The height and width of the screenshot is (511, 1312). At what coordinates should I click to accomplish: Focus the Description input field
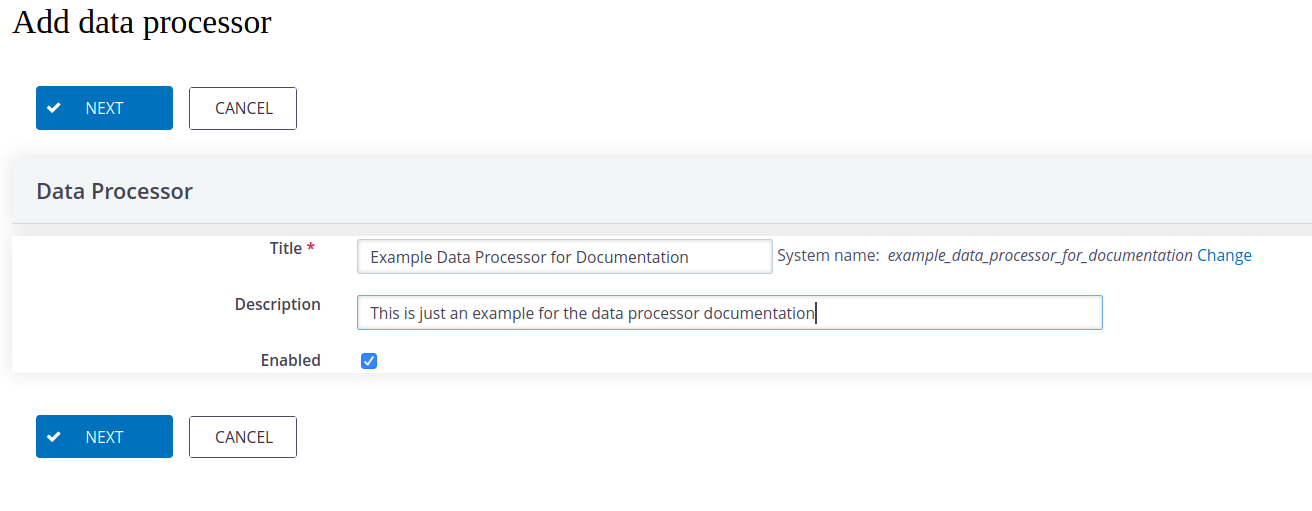click(x=730, y=312)
